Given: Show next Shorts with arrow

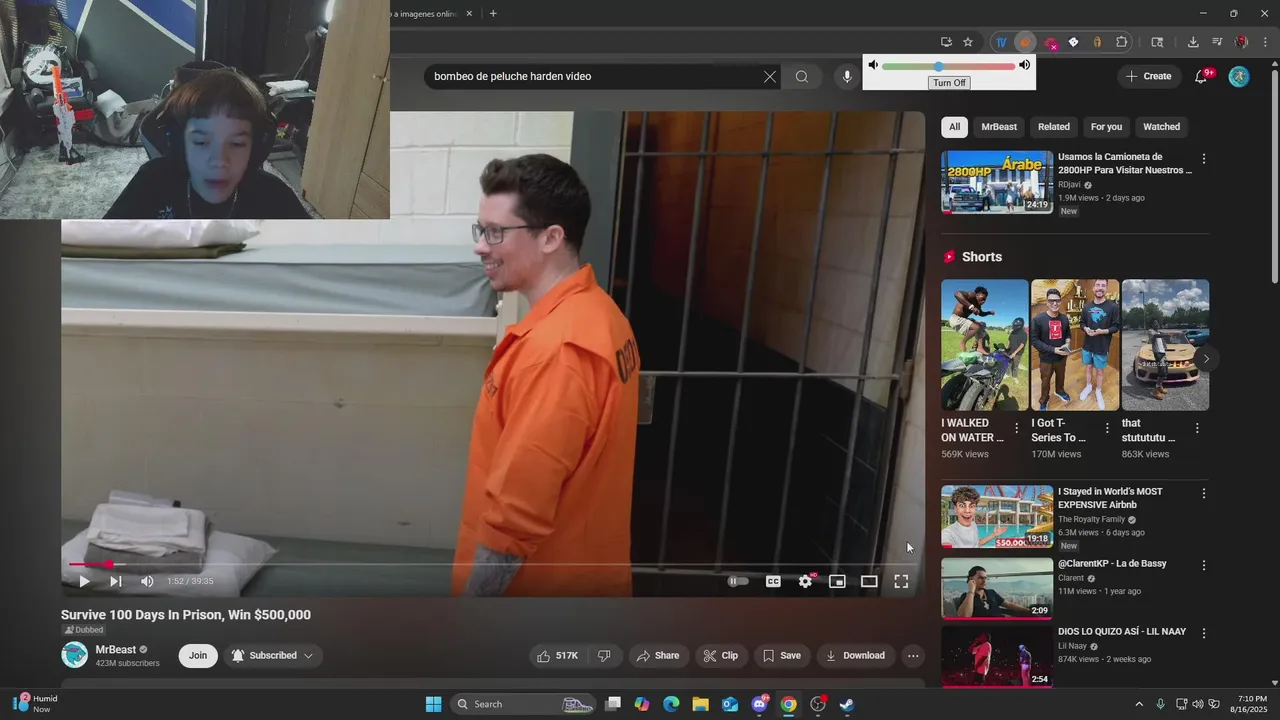Looking at the screenshot, I should point(1206,359).
